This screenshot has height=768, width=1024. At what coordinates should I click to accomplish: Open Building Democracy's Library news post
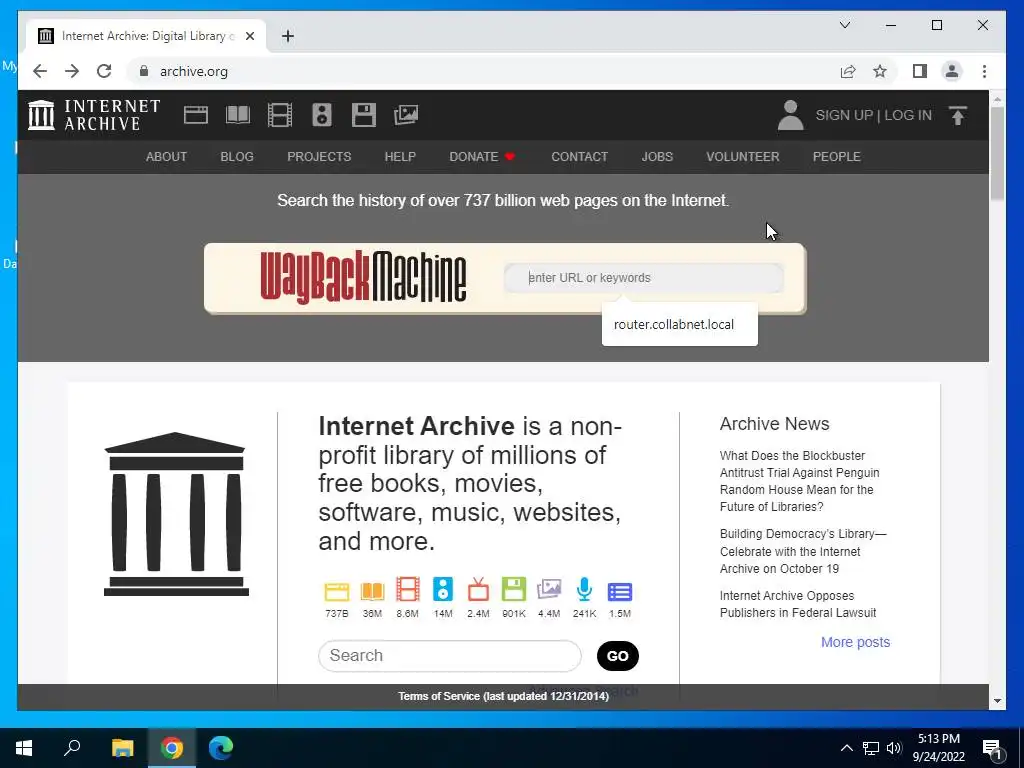click(803, 551)
